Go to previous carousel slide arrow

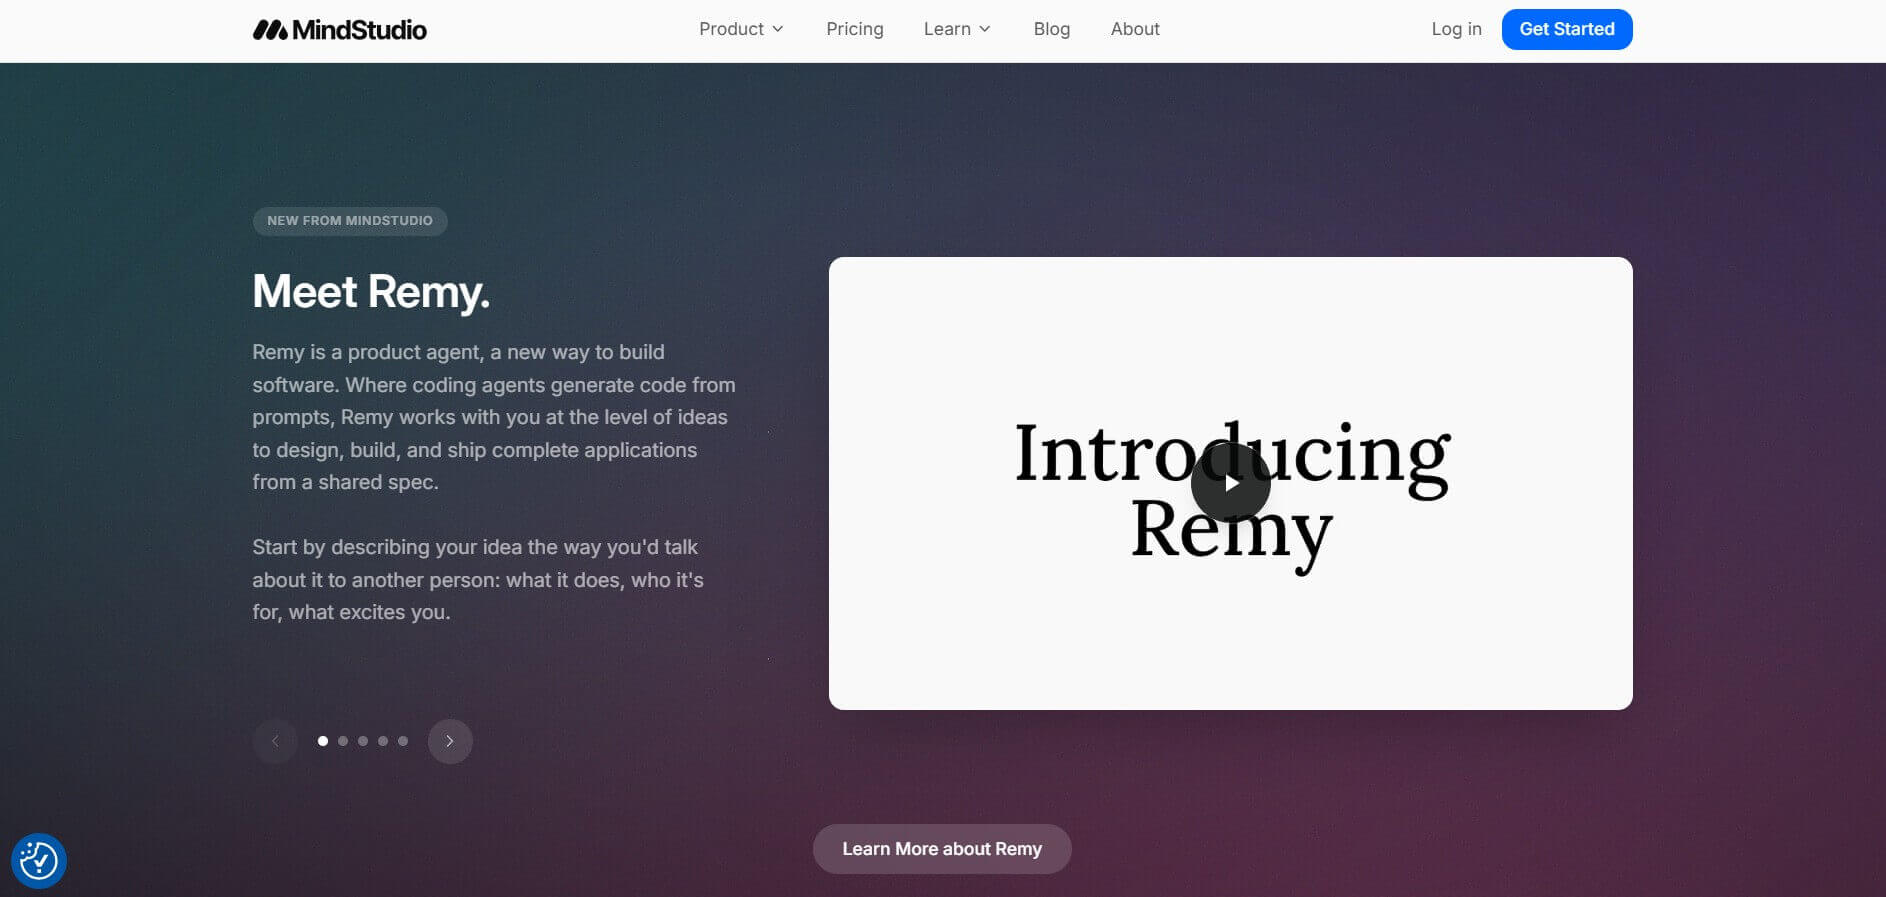pos(275,741)
